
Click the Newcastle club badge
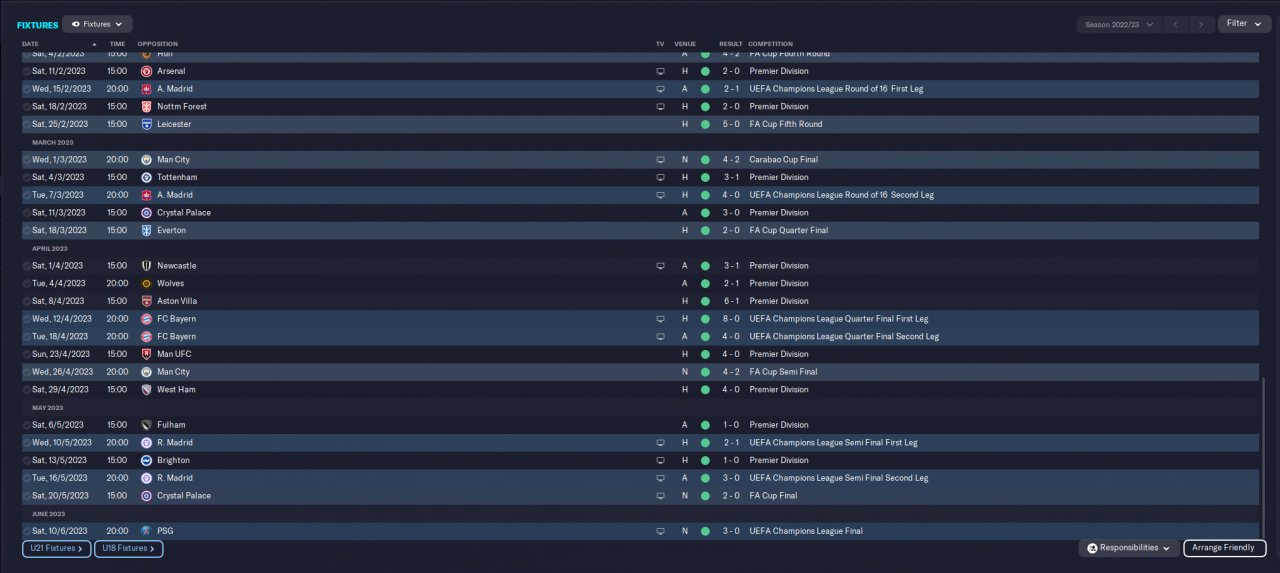147,266
